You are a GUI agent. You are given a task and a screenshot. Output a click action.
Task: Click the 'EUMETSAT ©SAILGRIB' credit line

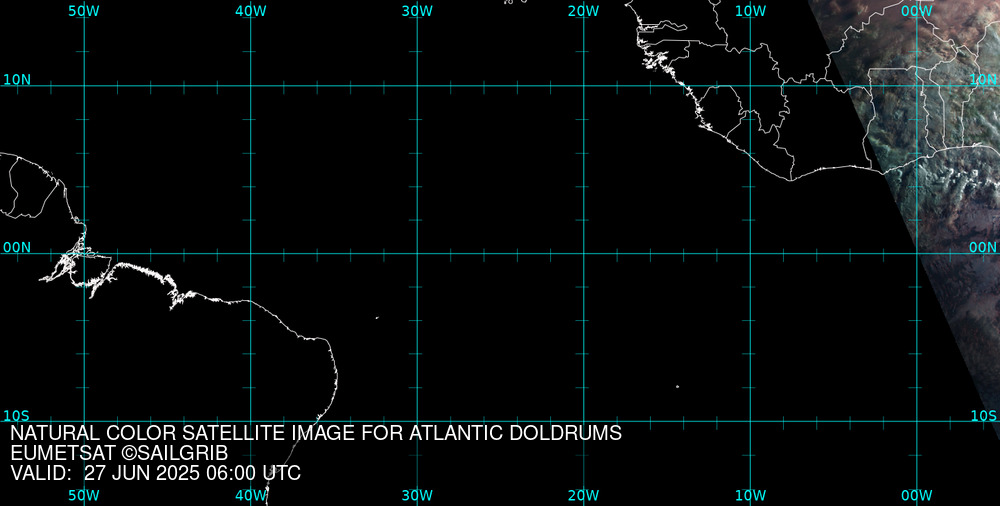119,454
